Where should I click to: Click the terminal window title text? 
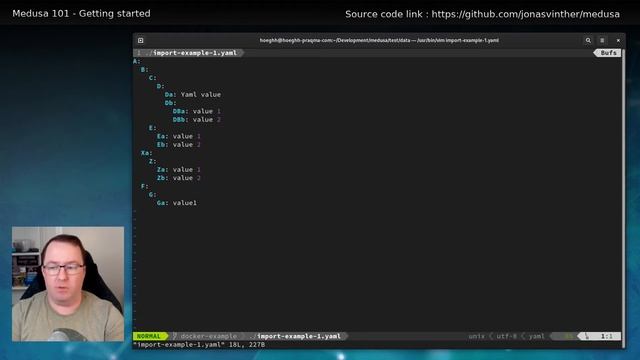[379, 40]
